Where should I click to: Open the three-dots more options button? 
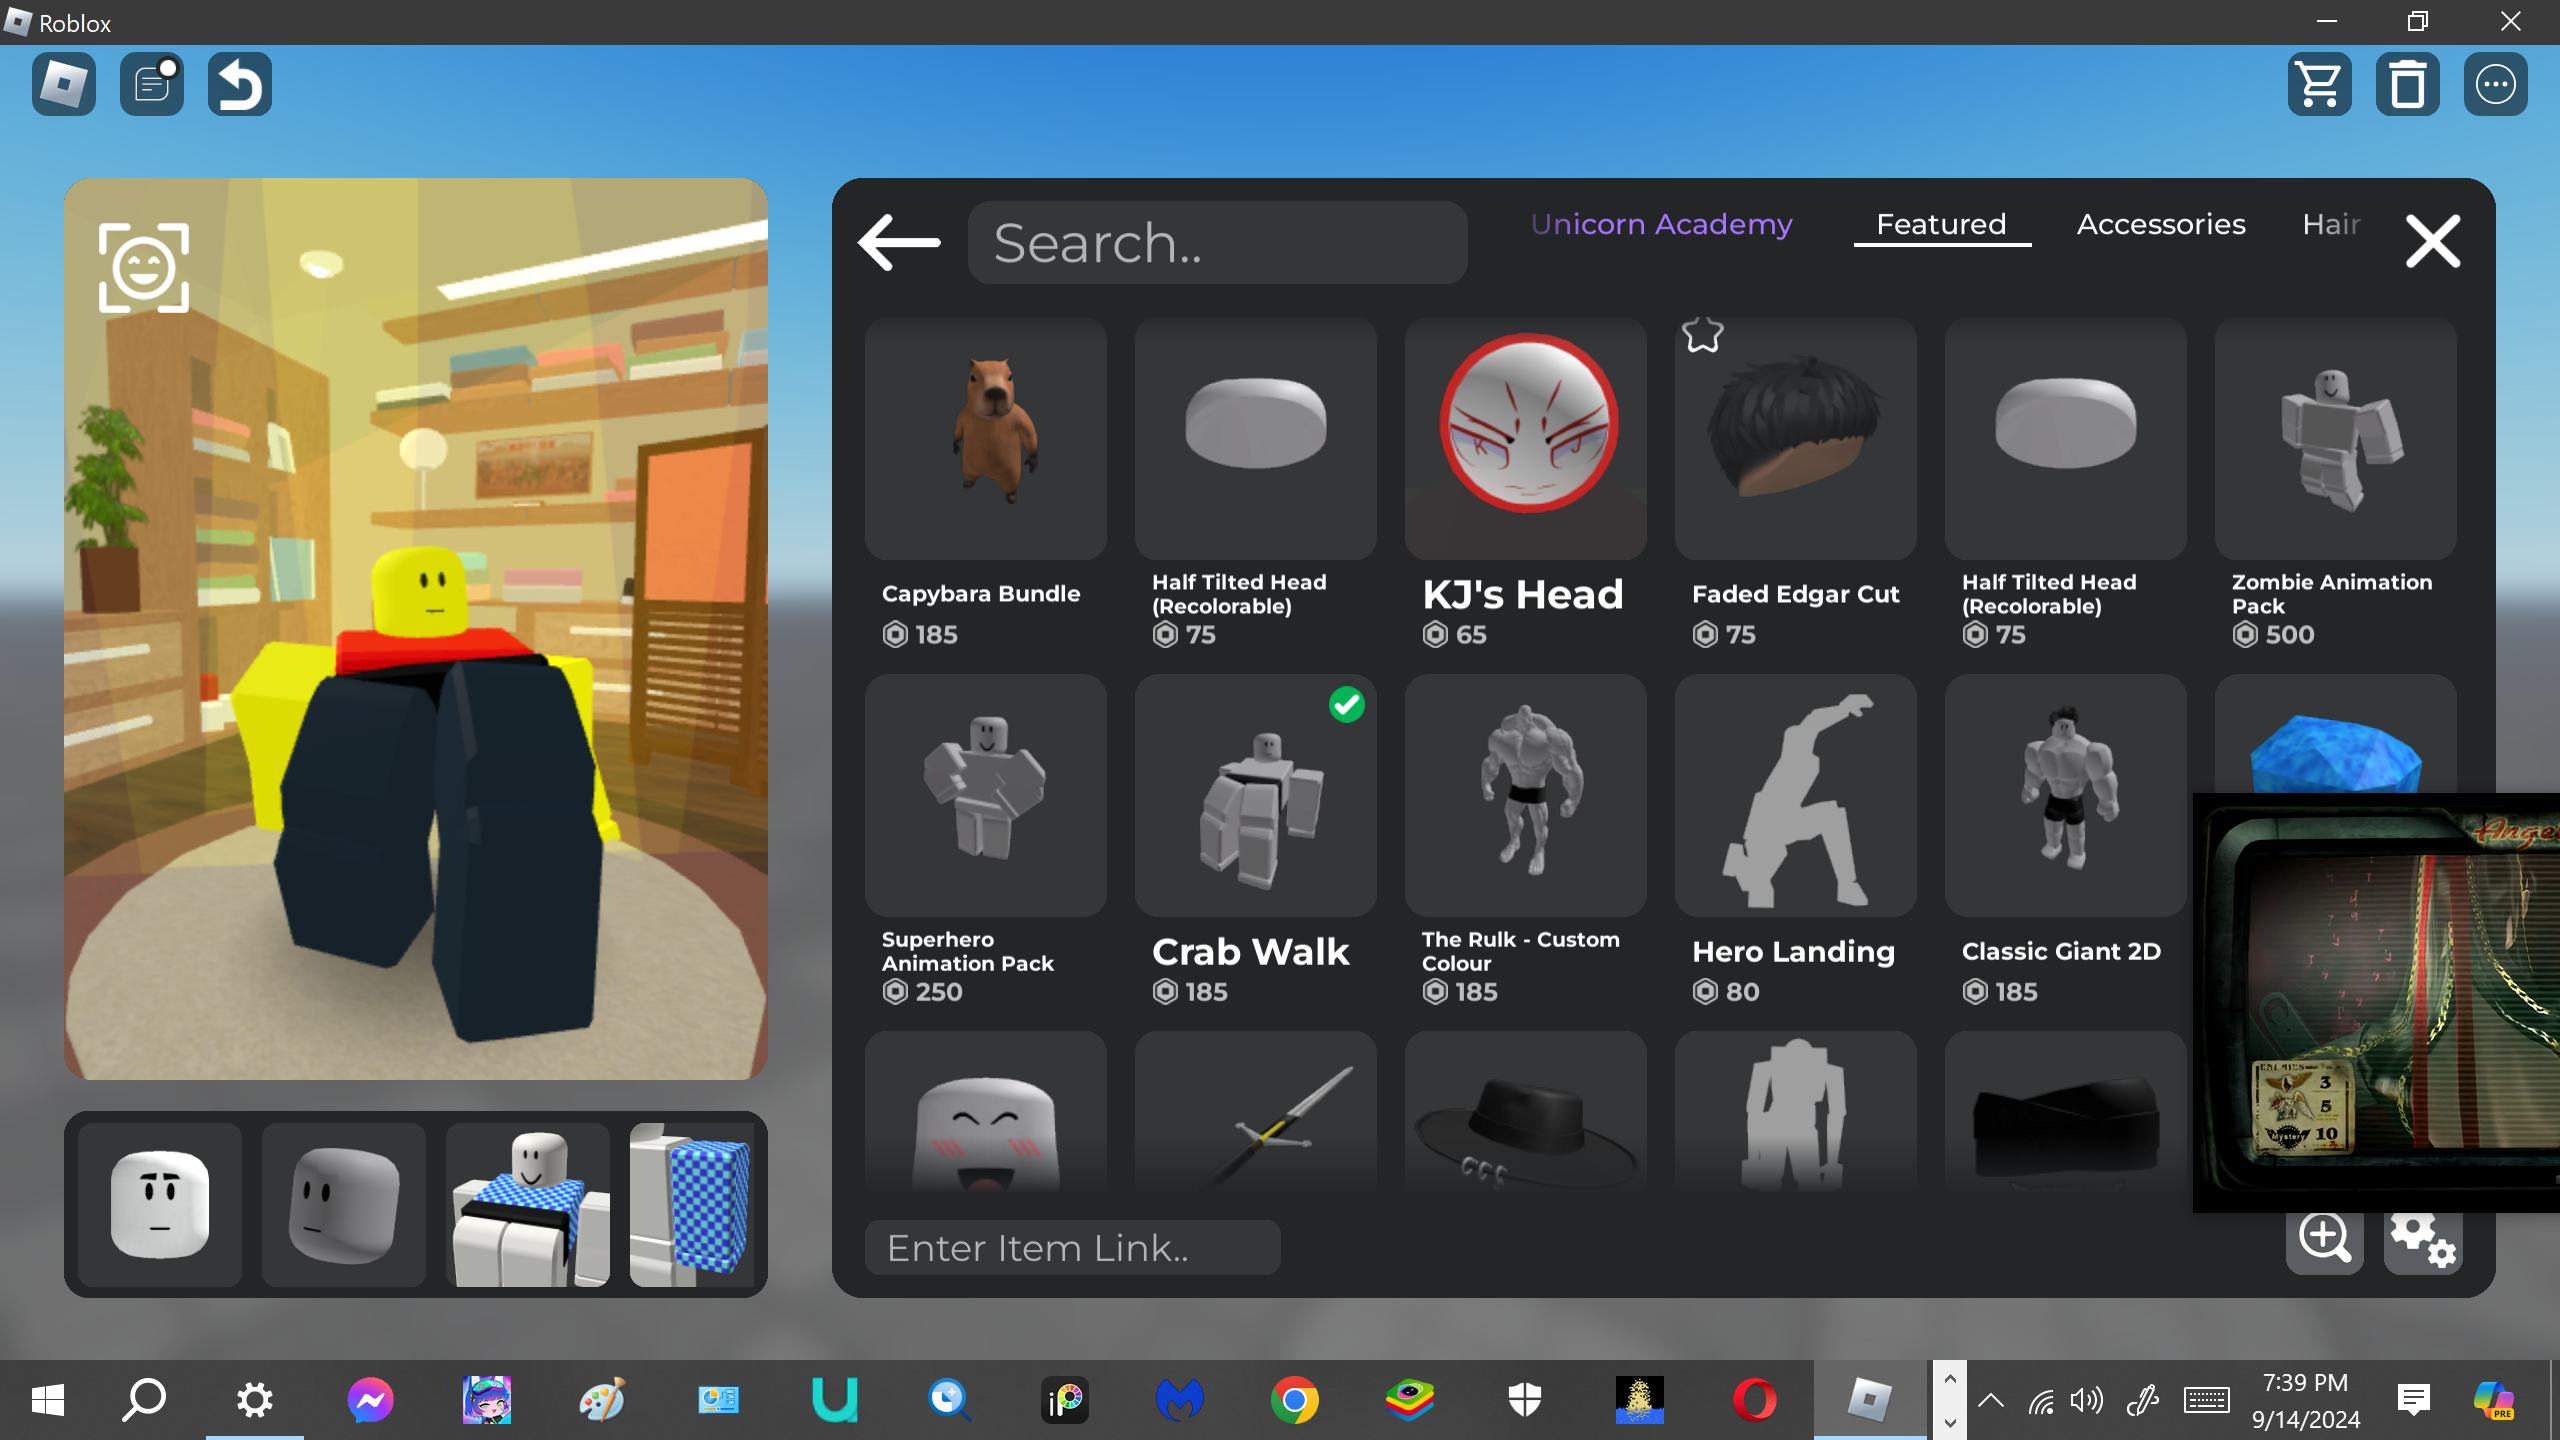pyautogui.click(x=2495, y=84)
